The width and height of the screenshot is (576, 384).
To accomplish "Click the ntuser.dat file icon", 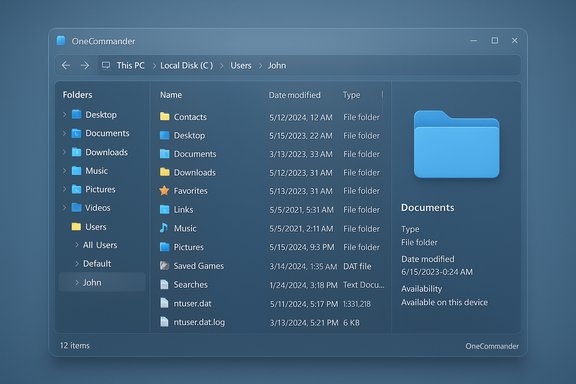I will click(x=164, y=303).
